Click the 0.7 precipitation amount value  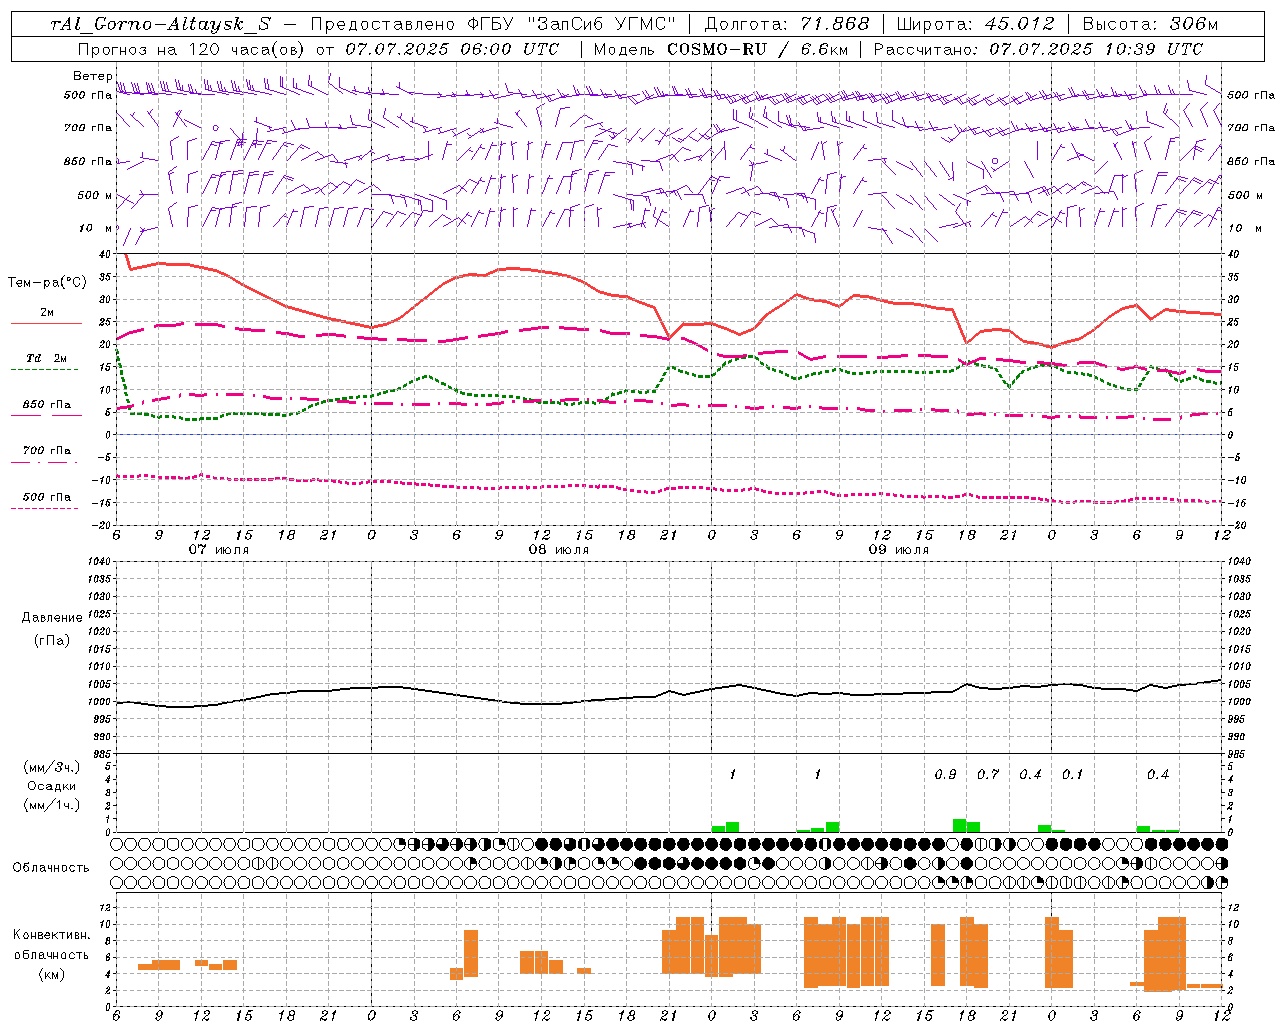click(988, 775)
